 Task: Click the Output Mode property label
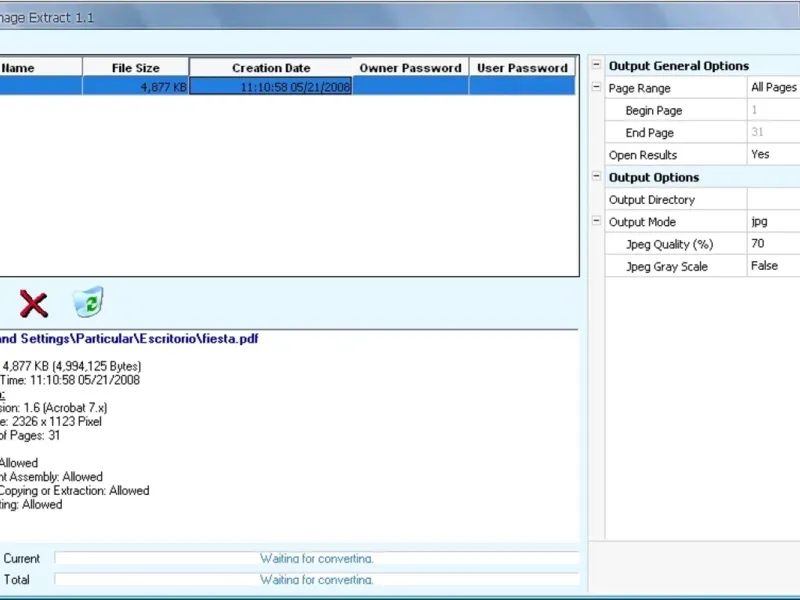[x=642, y=222]
